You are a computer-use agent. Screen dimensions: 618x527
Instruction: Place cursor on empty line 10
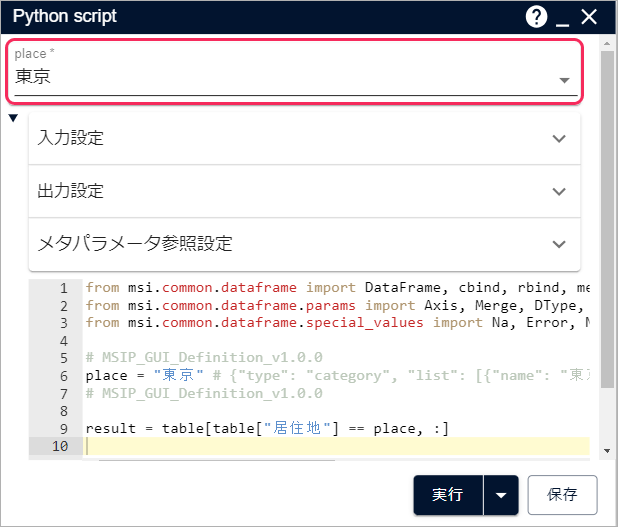[337, 446]
